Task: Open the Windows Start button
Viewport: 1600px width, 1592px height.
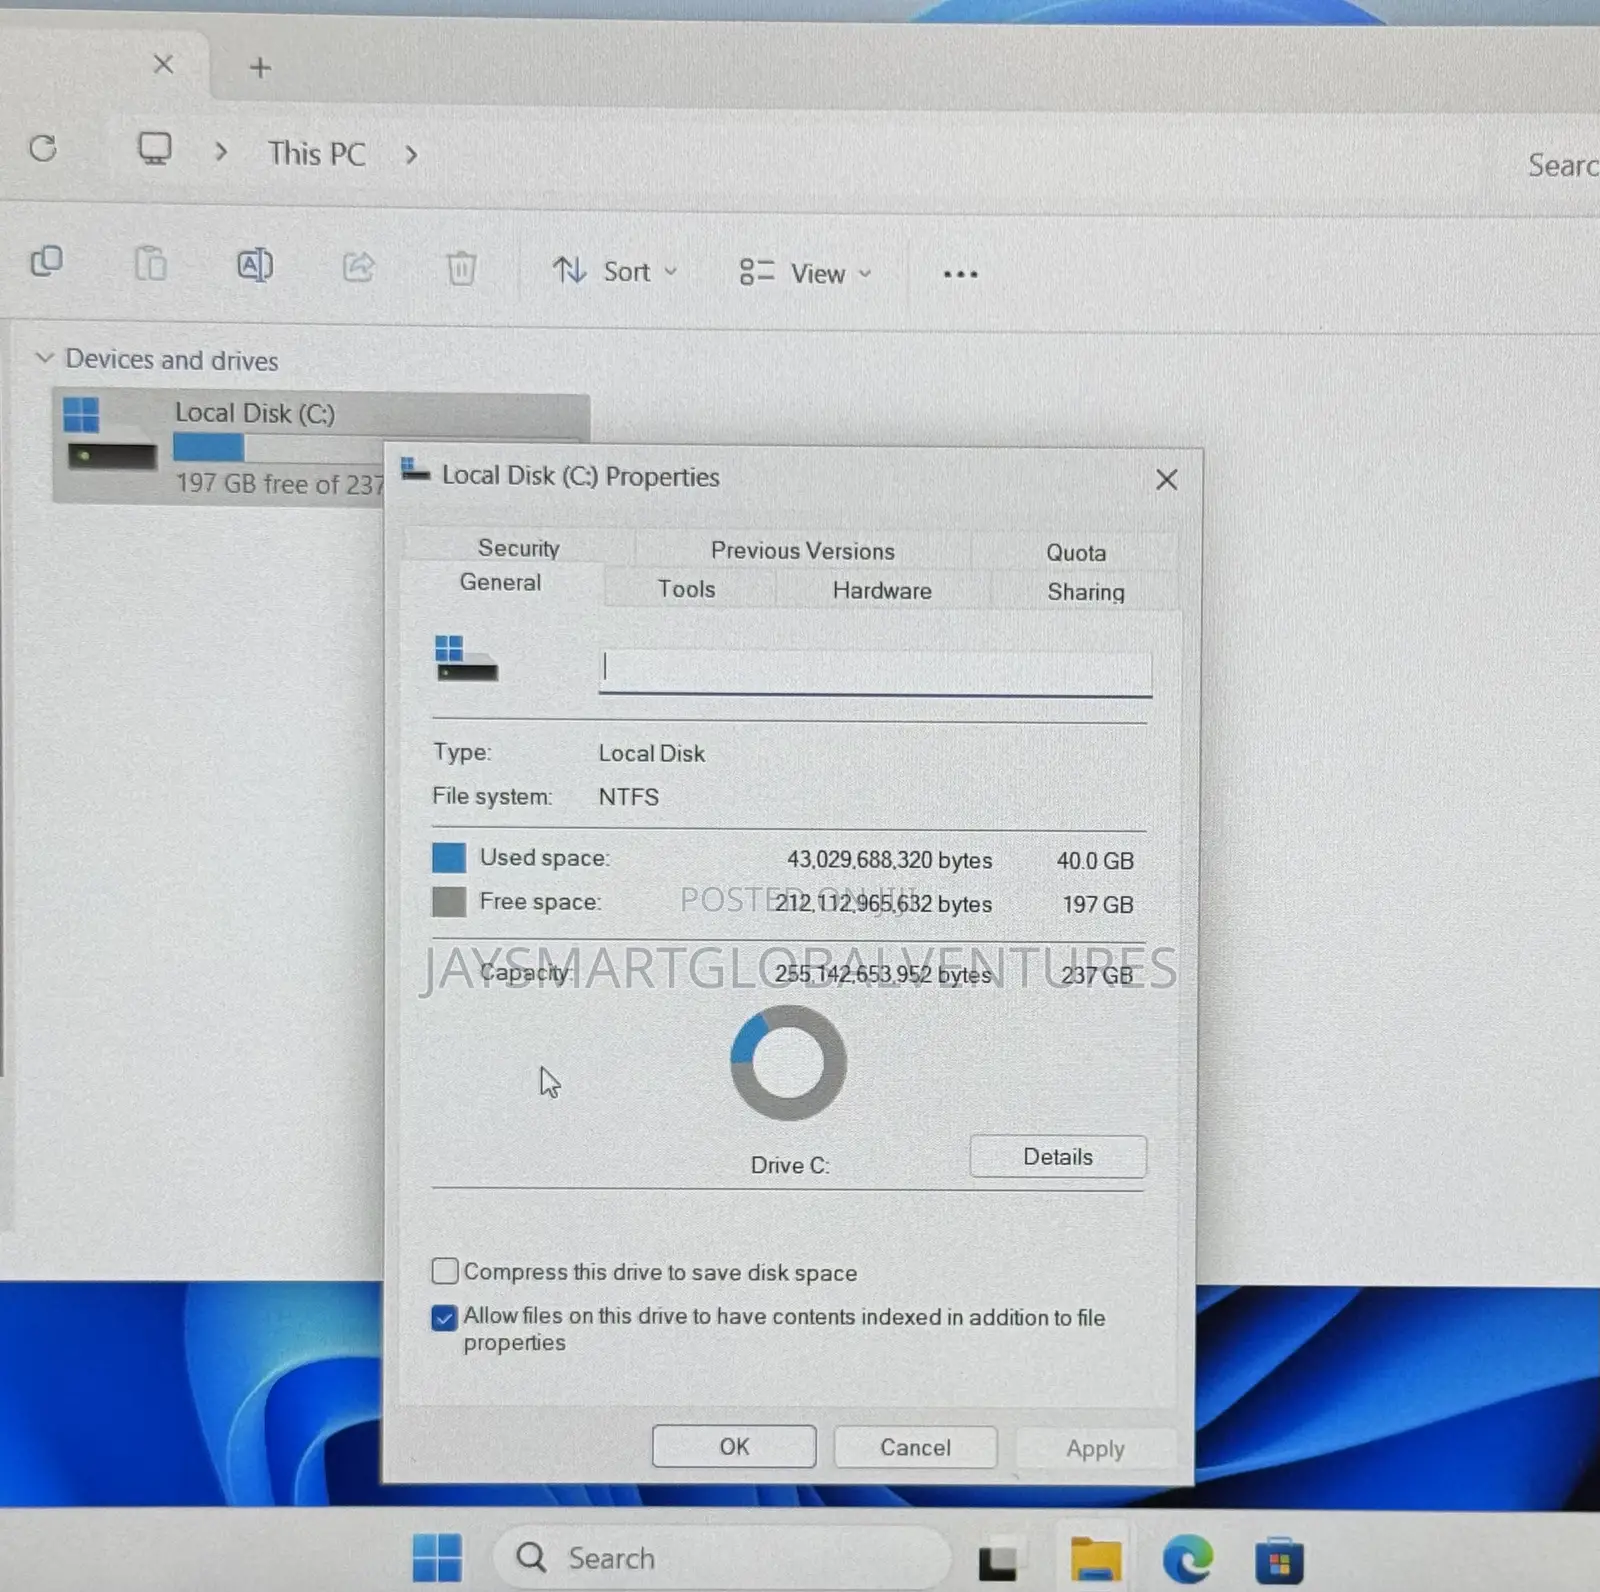Action: [437, 1557]
